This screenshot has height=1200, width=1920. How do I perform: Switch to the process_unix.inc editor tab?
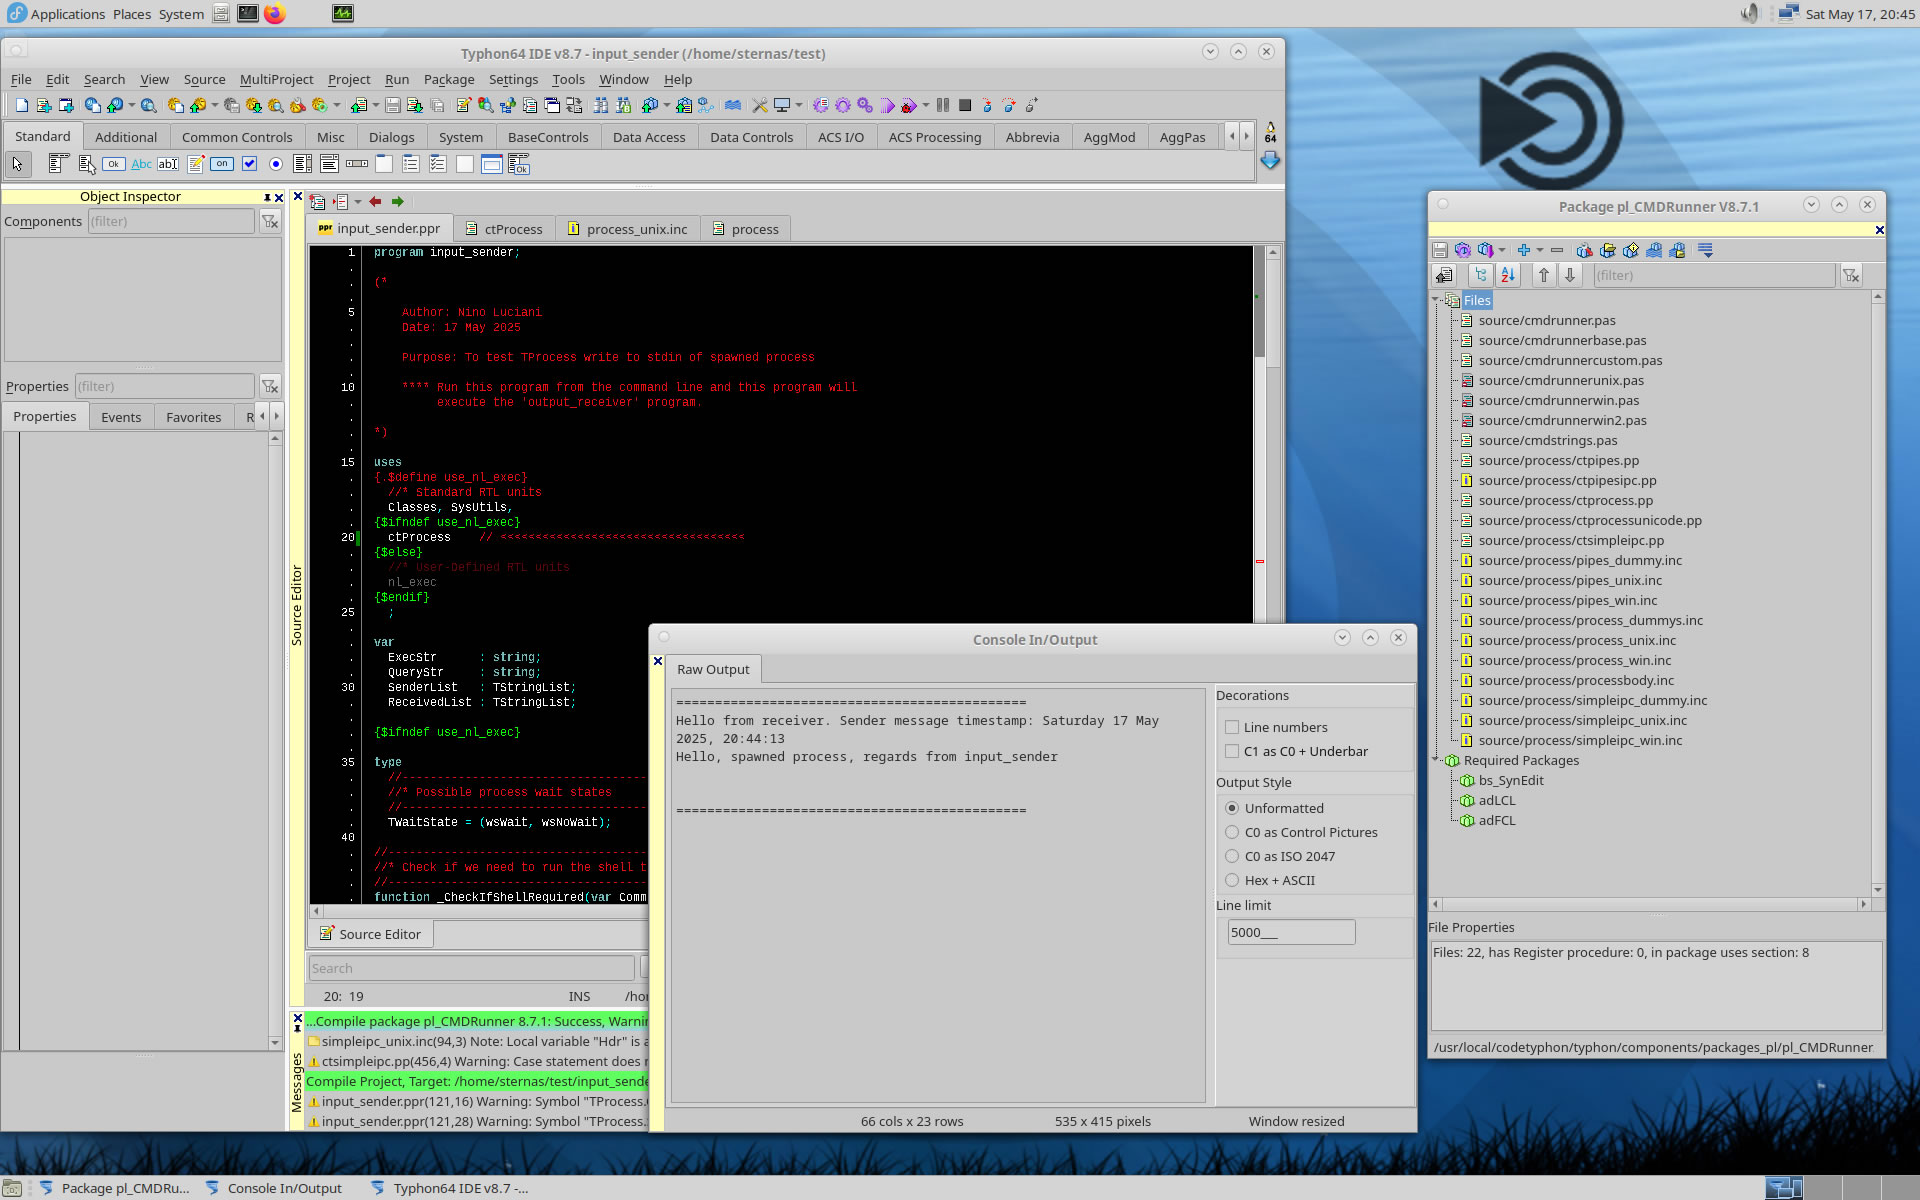coord(628,229)
